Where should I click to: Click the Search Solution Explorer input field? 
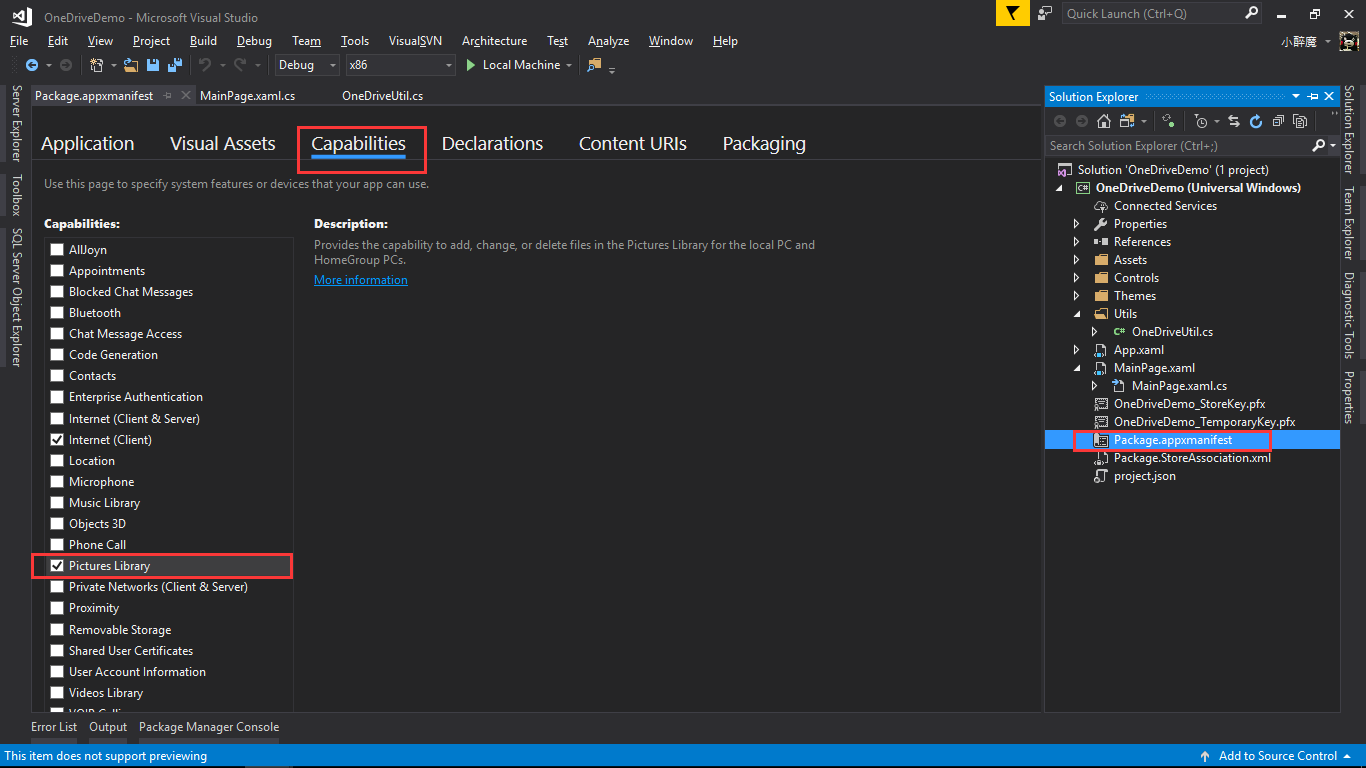coord(1177,146)
